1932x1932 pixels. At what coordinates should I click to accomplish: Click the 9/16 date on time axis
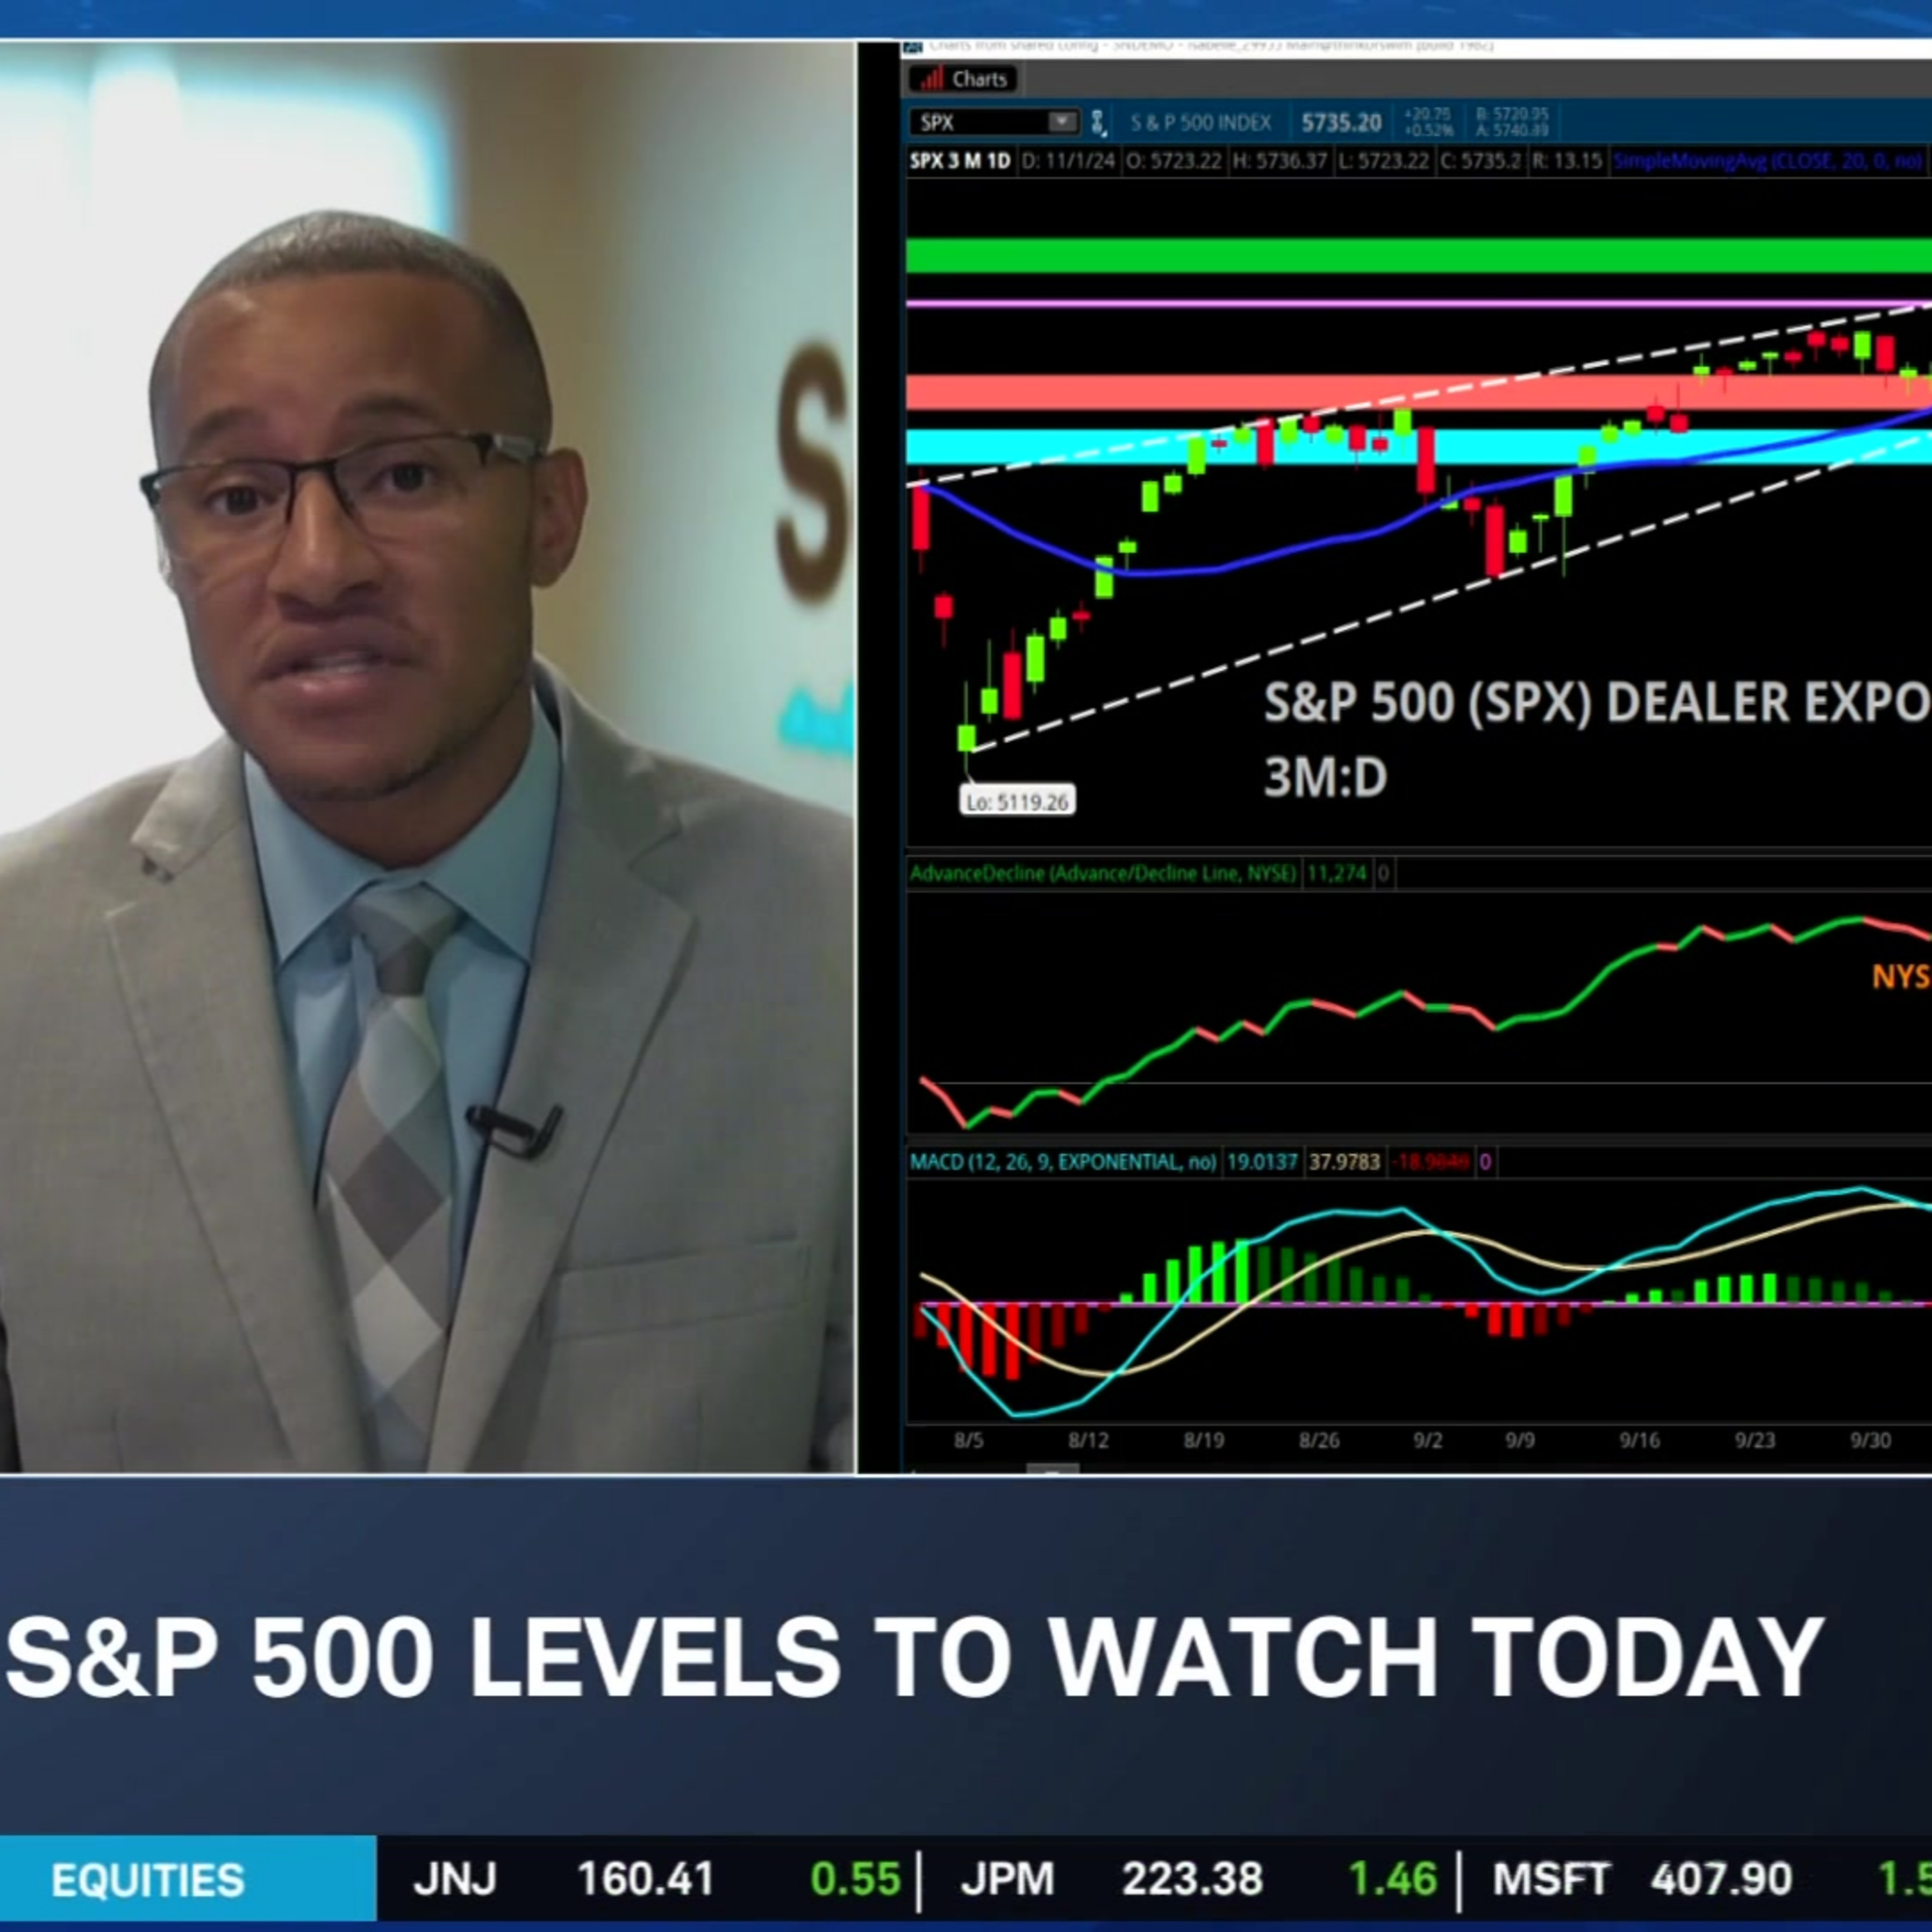(x=1640, y=1440)
